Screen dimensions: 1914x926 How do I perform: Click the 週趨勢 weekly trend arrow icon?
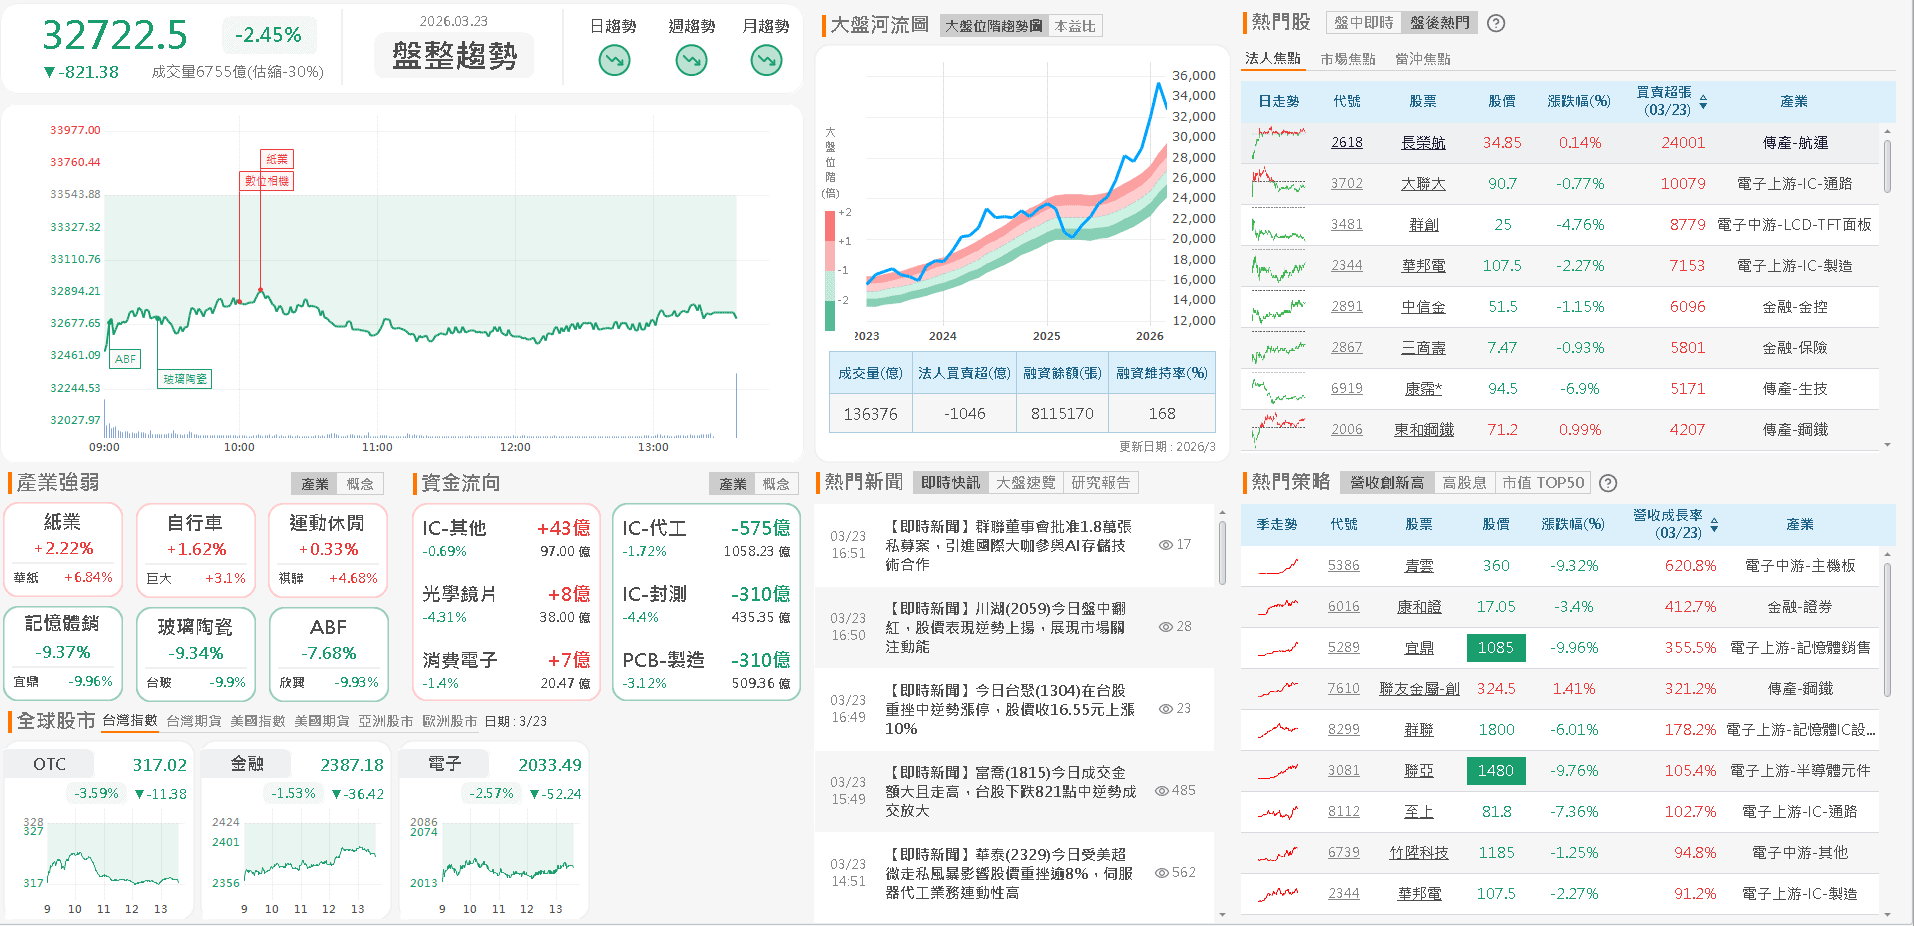(690, 60)
